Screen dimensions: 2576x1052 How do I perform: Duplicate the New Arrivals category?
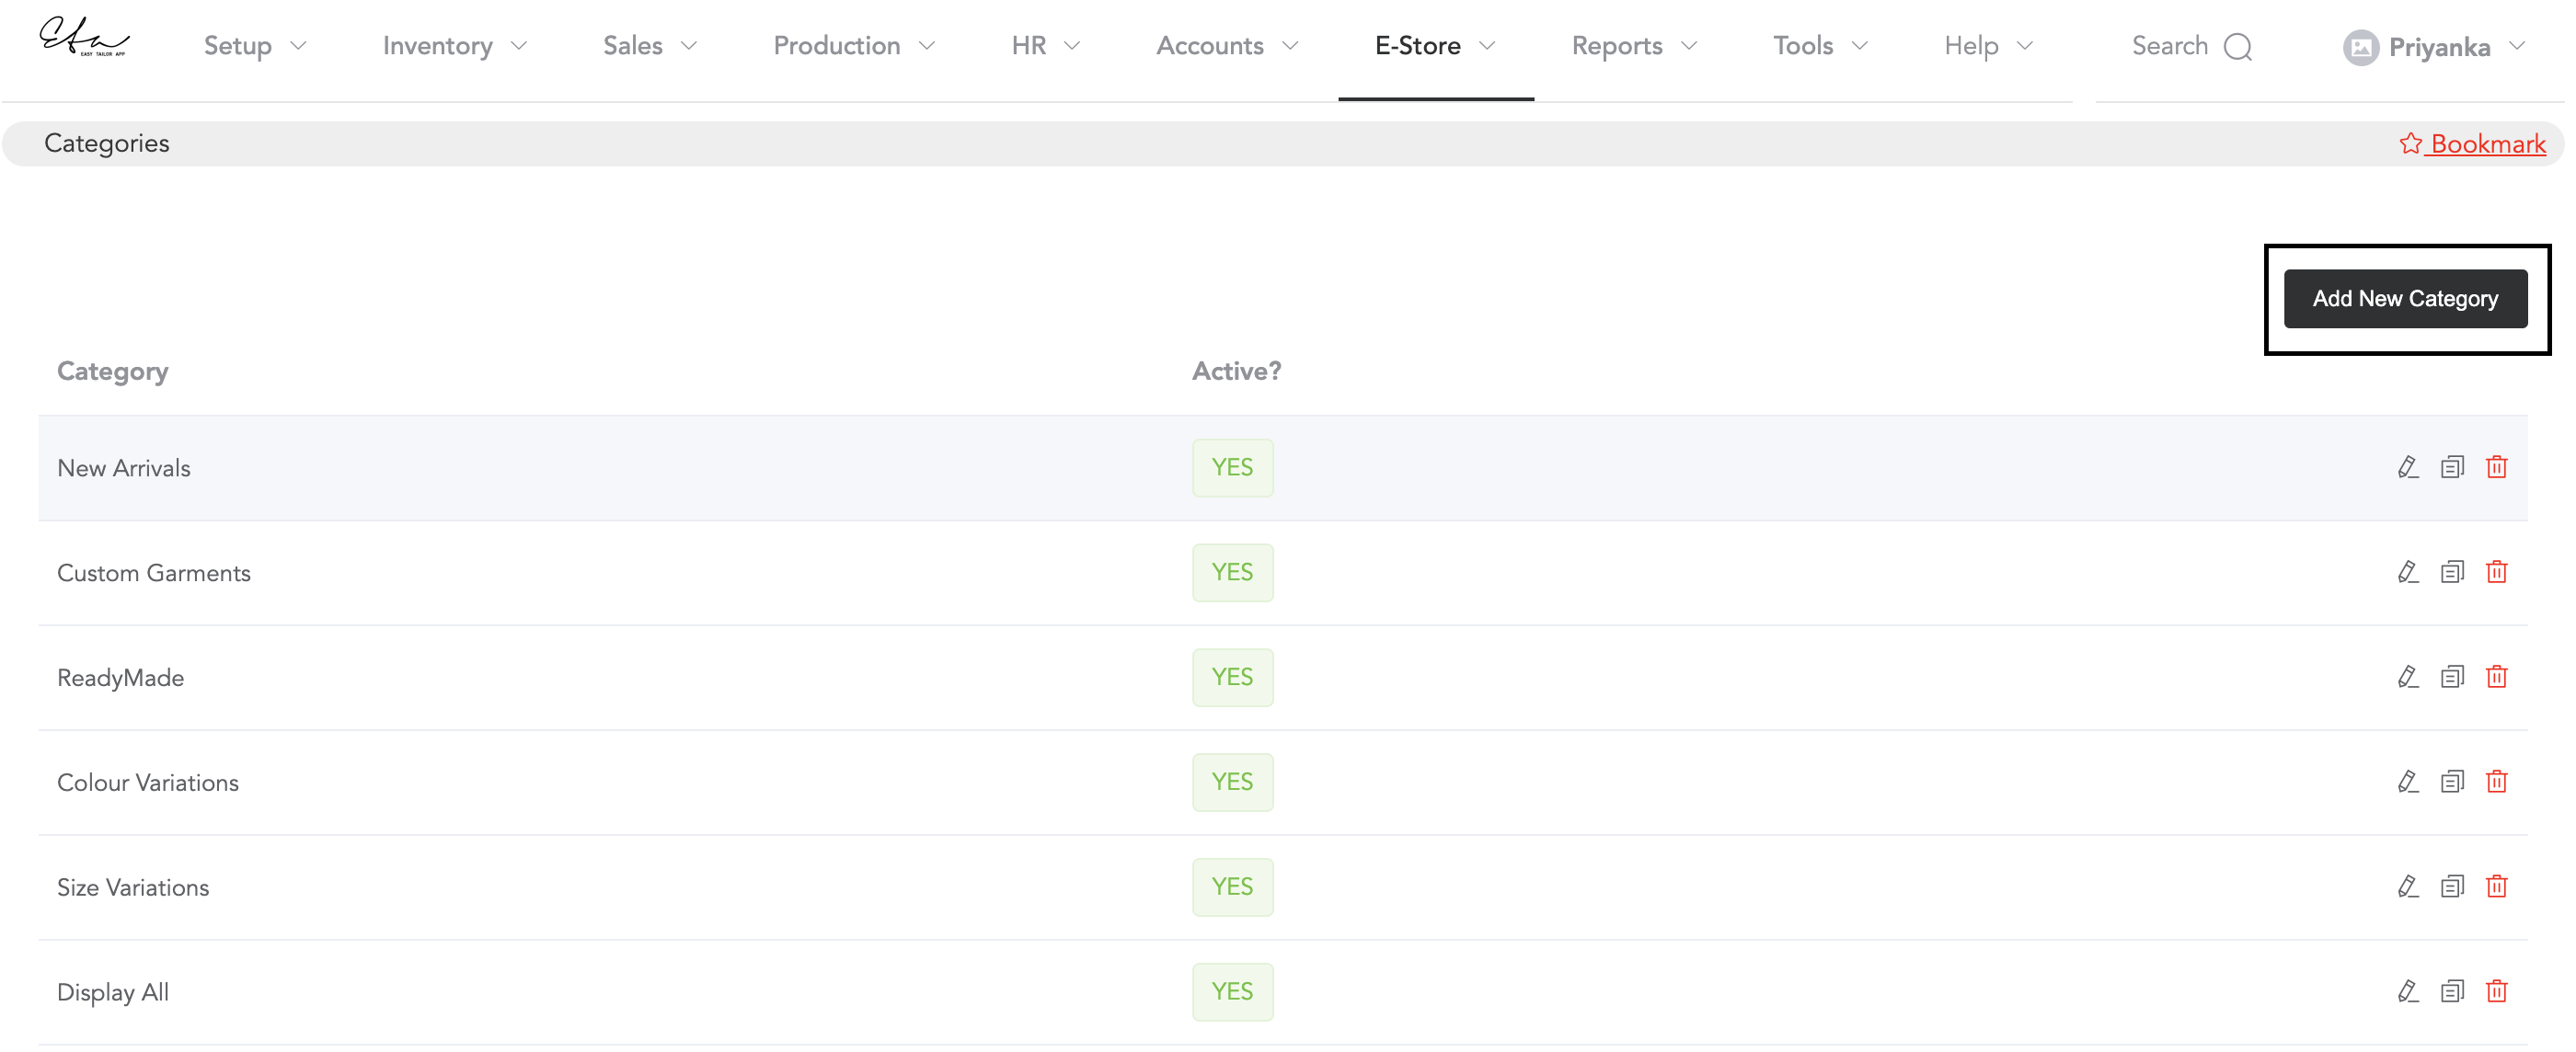click(x=2451, y=467)
